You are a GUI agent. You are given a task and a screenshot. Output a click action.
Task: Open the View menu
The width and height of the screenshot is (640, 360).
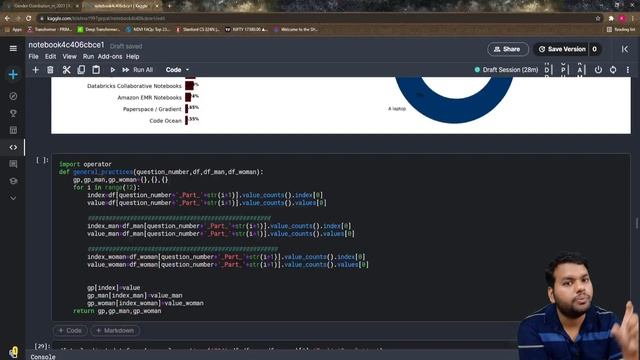(69, 57)
